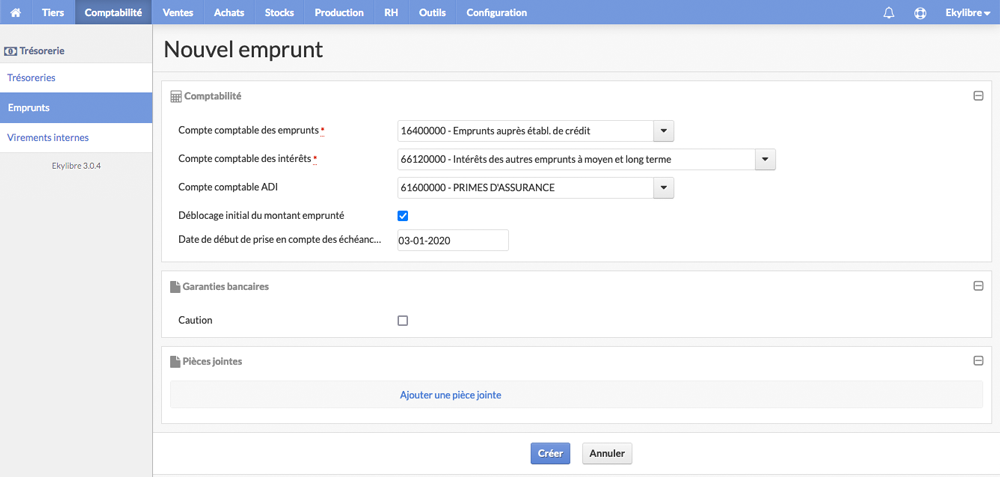Viewport: 1000px width, 477px height.
Task: Open the Configuration menu
Action: point(497,12)
